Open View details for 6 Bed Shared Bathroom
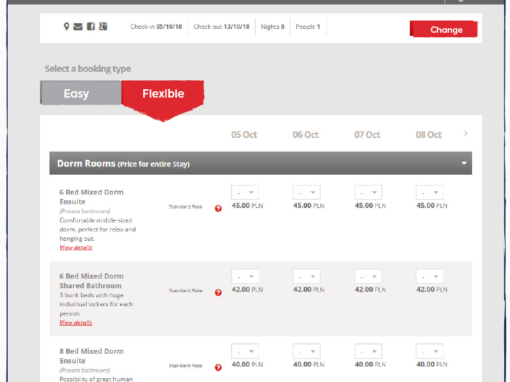The image size is (510, 382). [x=76, y=323]
